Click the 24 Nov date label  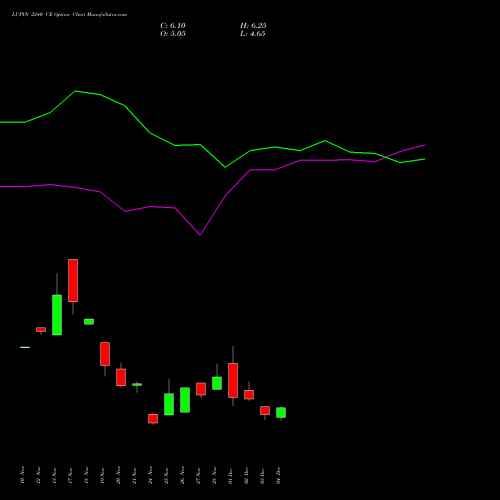click(x=150, y=475)
